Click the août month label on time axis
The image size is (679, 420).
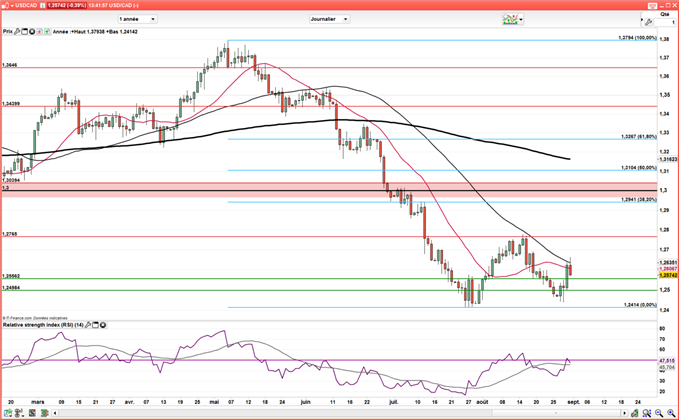pyautogui.click(x=482, y=402)
